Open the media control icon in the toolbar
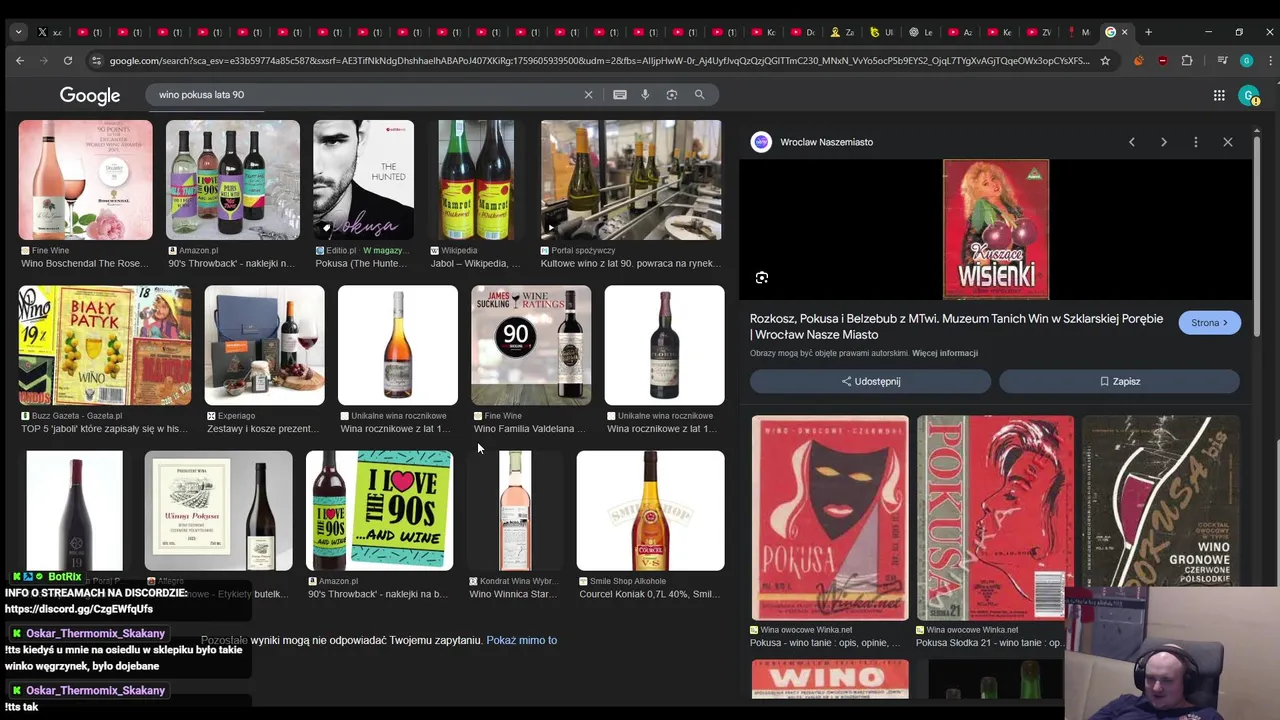1280x720 pixels. [1222, 61]
